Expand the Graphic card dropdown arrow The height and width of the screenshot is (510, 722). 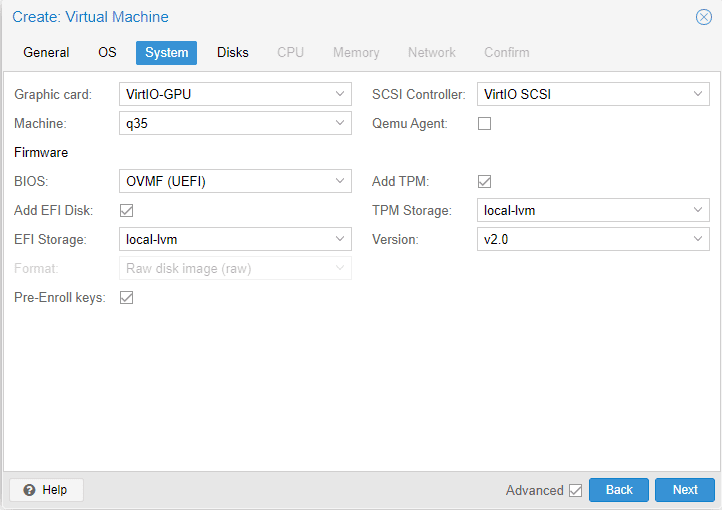click(340, 94)
